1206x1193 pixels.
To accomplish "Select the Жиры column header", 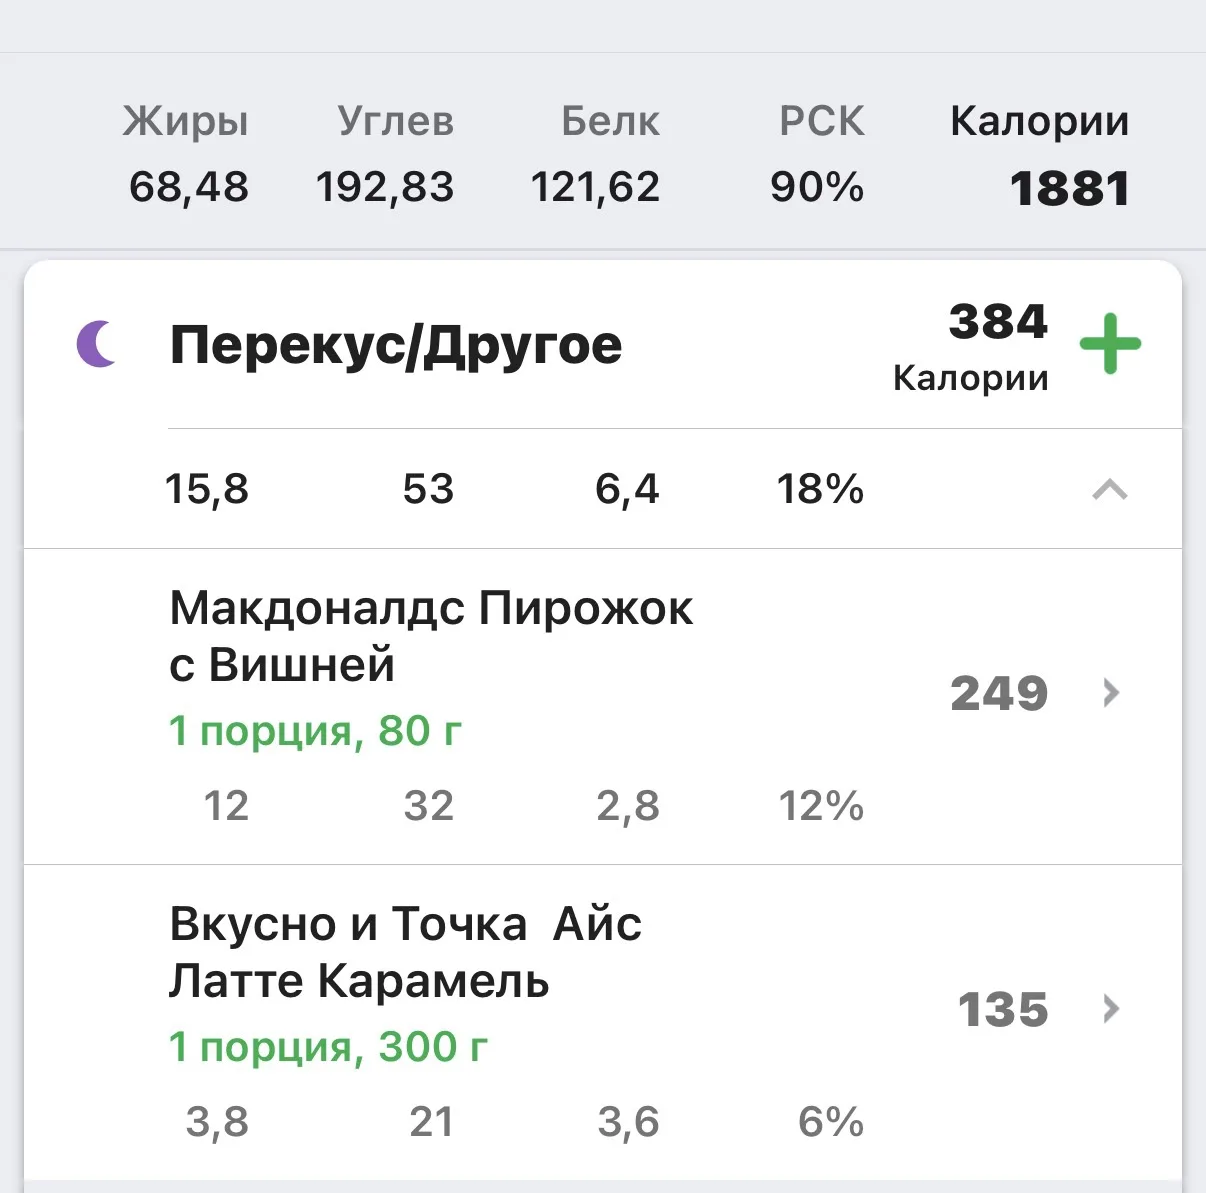I will (186, 122).
